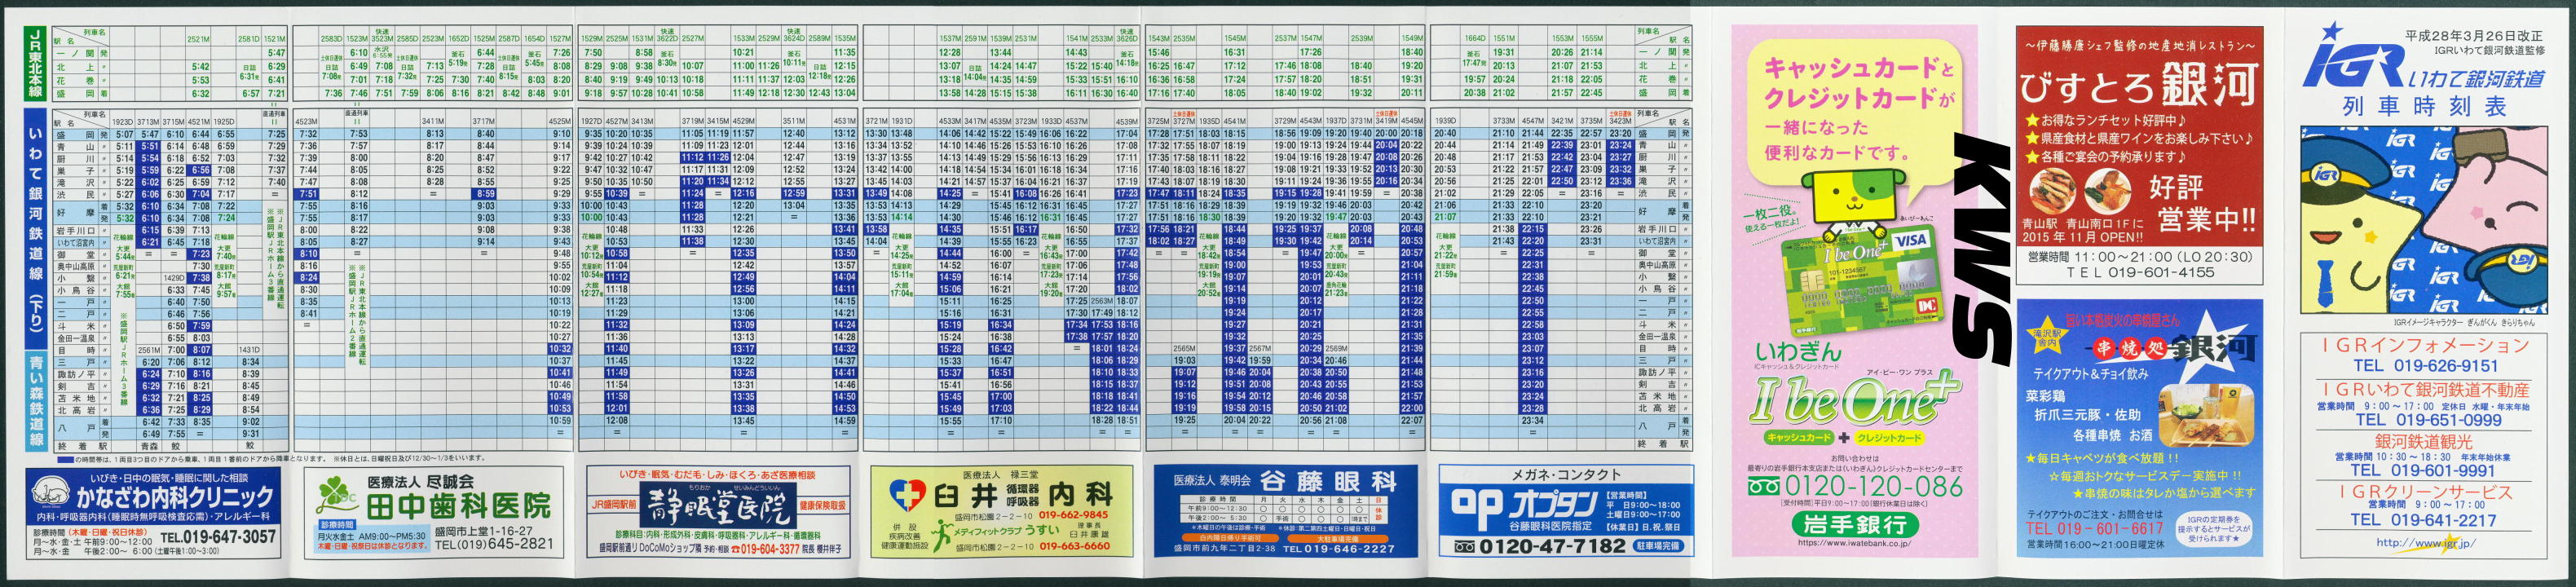The width and height of the screenshot is (2576, 587).
Task: Click the freedial icon beside 0120-47-7182
Action: 1465,546
